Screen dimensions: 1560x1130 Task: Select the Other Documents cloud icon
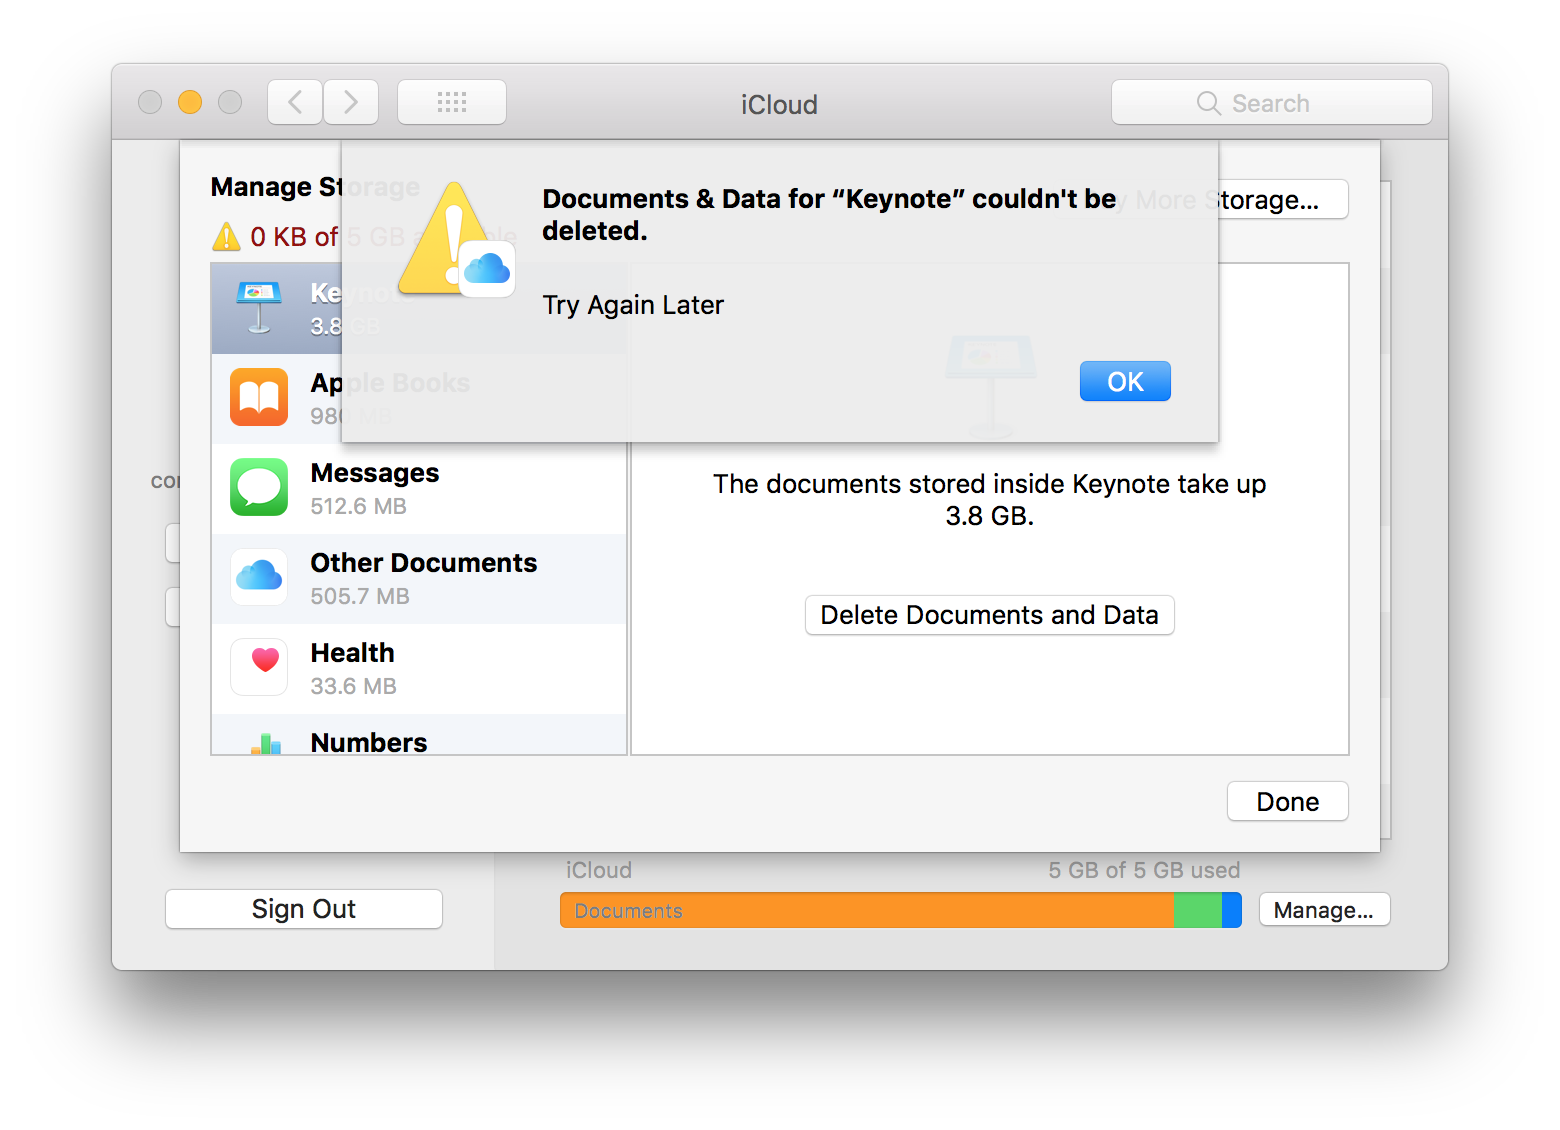pos(259,577)
